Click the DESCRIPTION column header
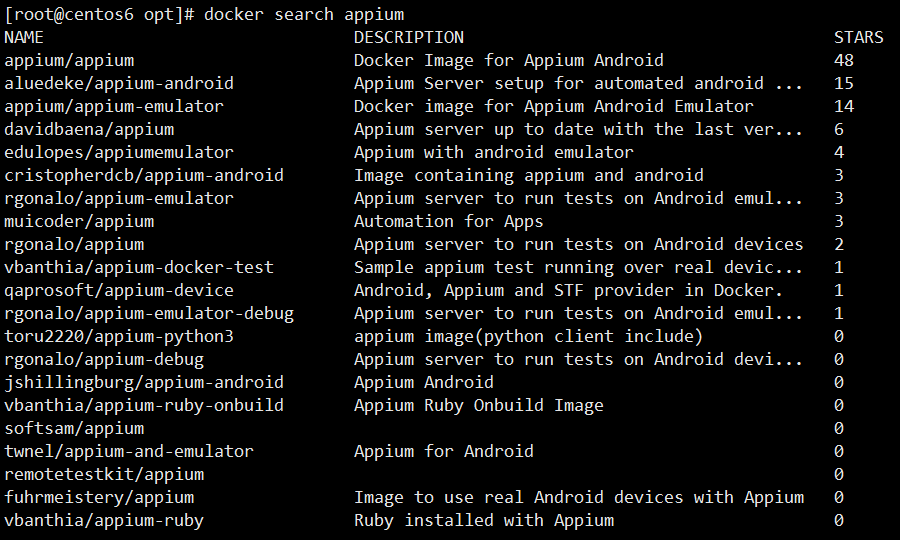This screenshot has height=540, width=900. pyautogui.click(x=408, y=37)
